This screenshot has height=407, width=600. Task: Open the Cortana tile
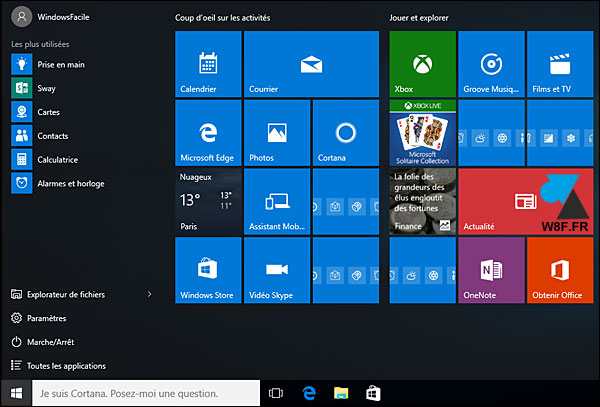346,133
